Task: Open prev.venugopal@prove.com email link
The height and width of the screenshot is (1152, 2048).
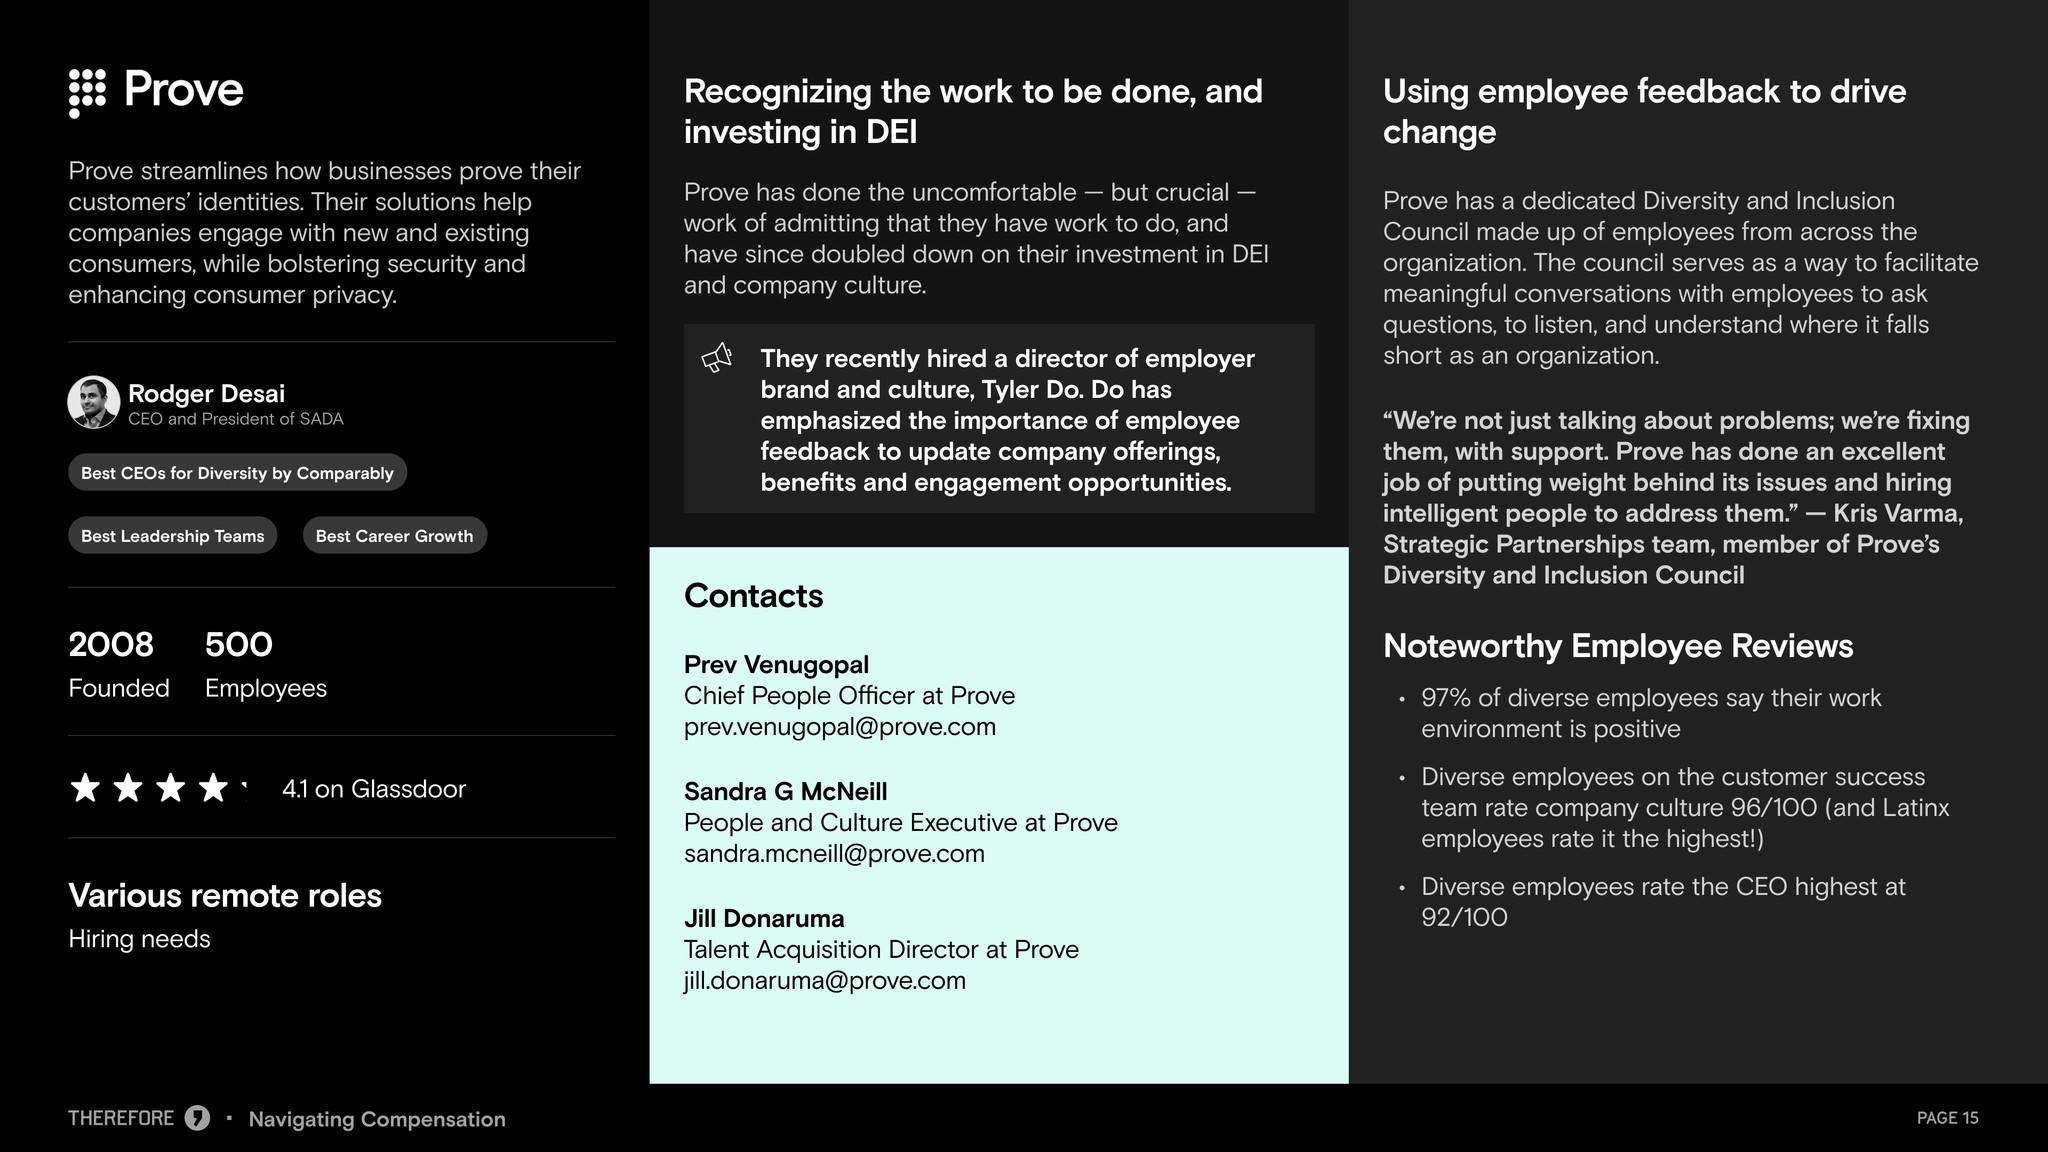Action: coord(840,727)
